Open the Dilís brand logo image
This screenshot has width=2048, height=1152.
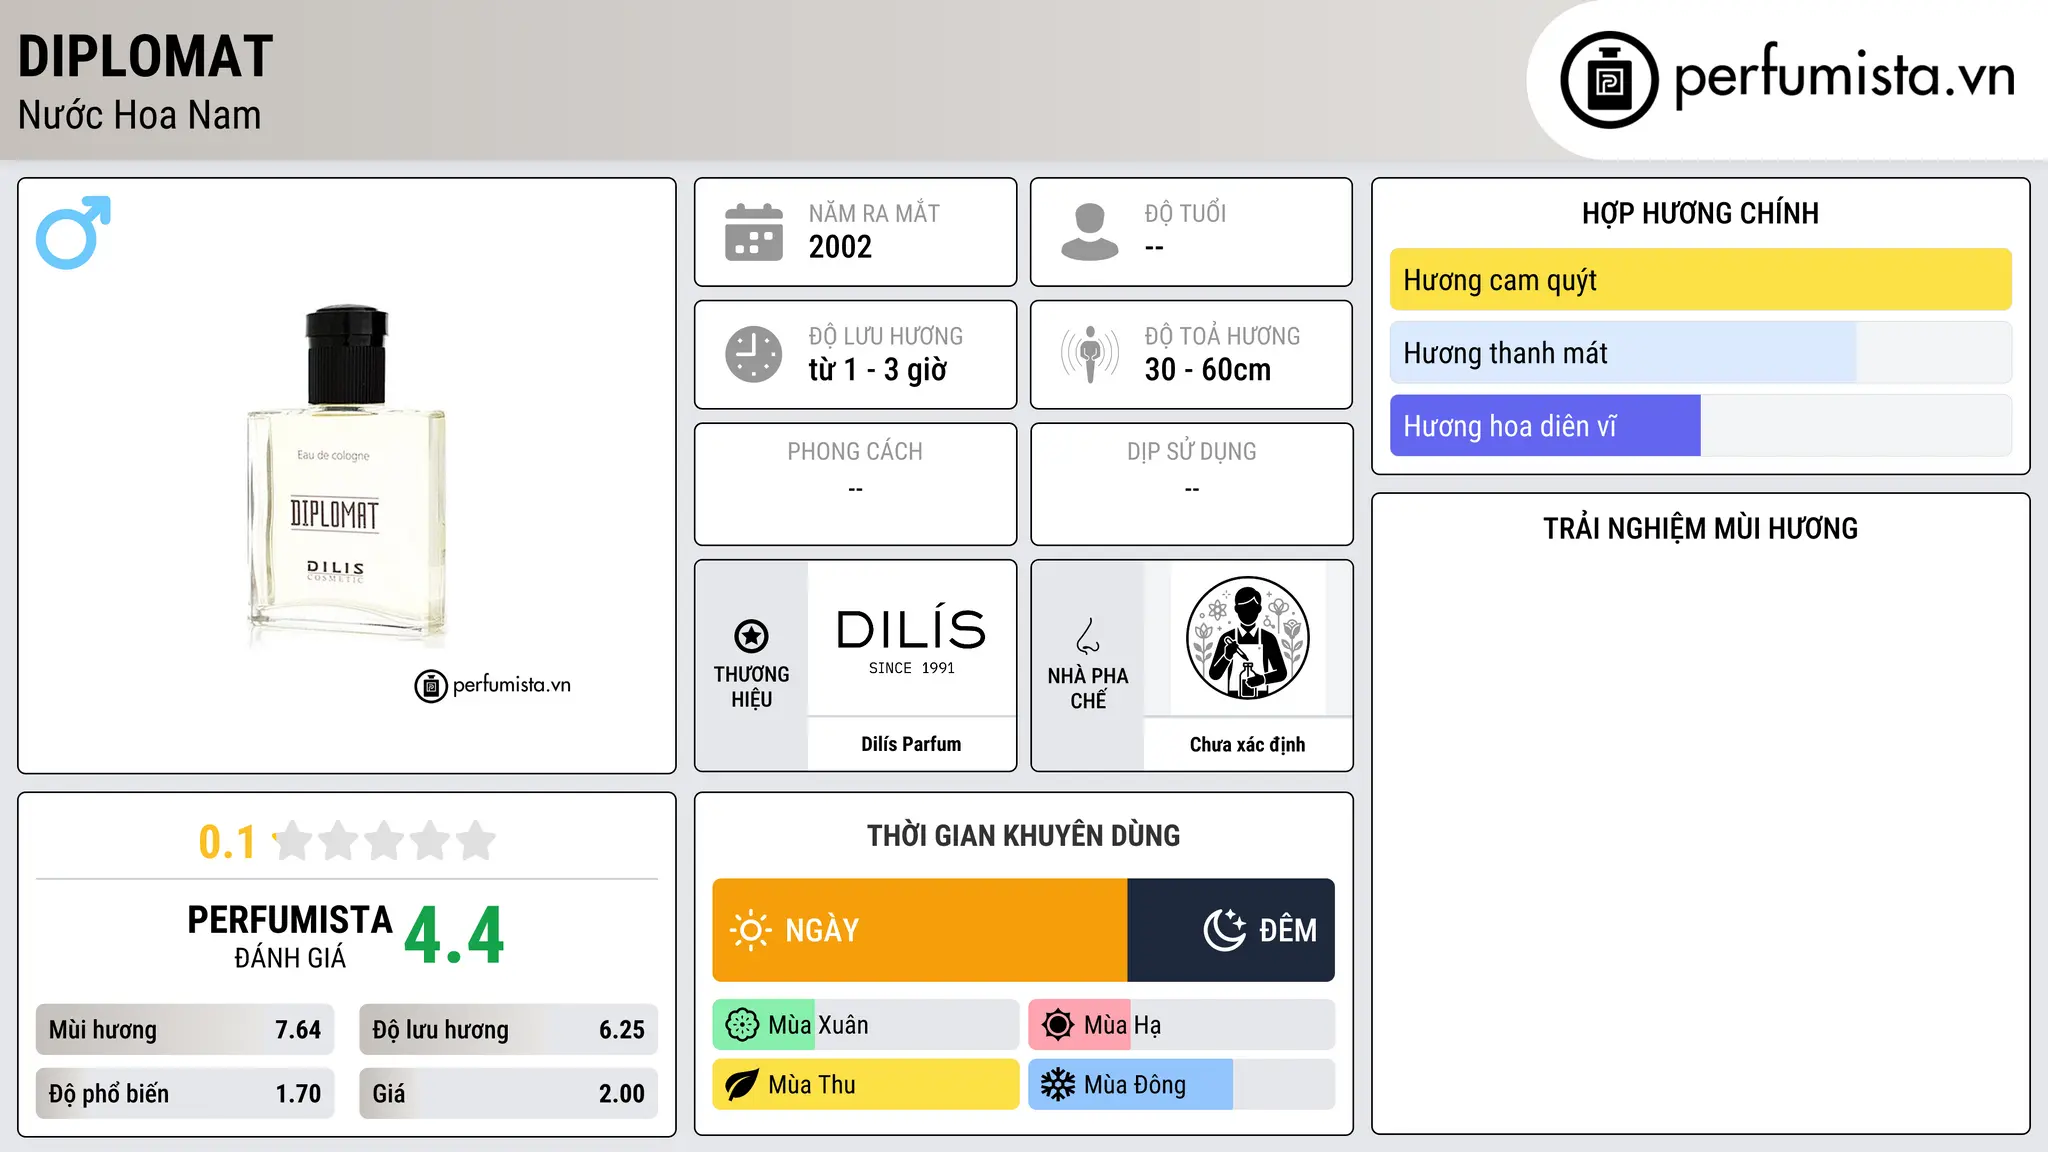coord(911,638)
